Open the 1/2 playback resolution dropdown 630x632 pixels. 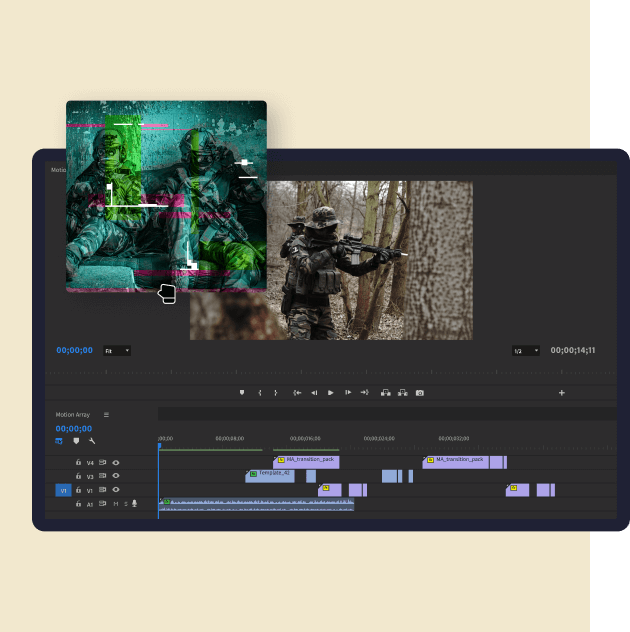pyautogui.click(x=526, y=351)
